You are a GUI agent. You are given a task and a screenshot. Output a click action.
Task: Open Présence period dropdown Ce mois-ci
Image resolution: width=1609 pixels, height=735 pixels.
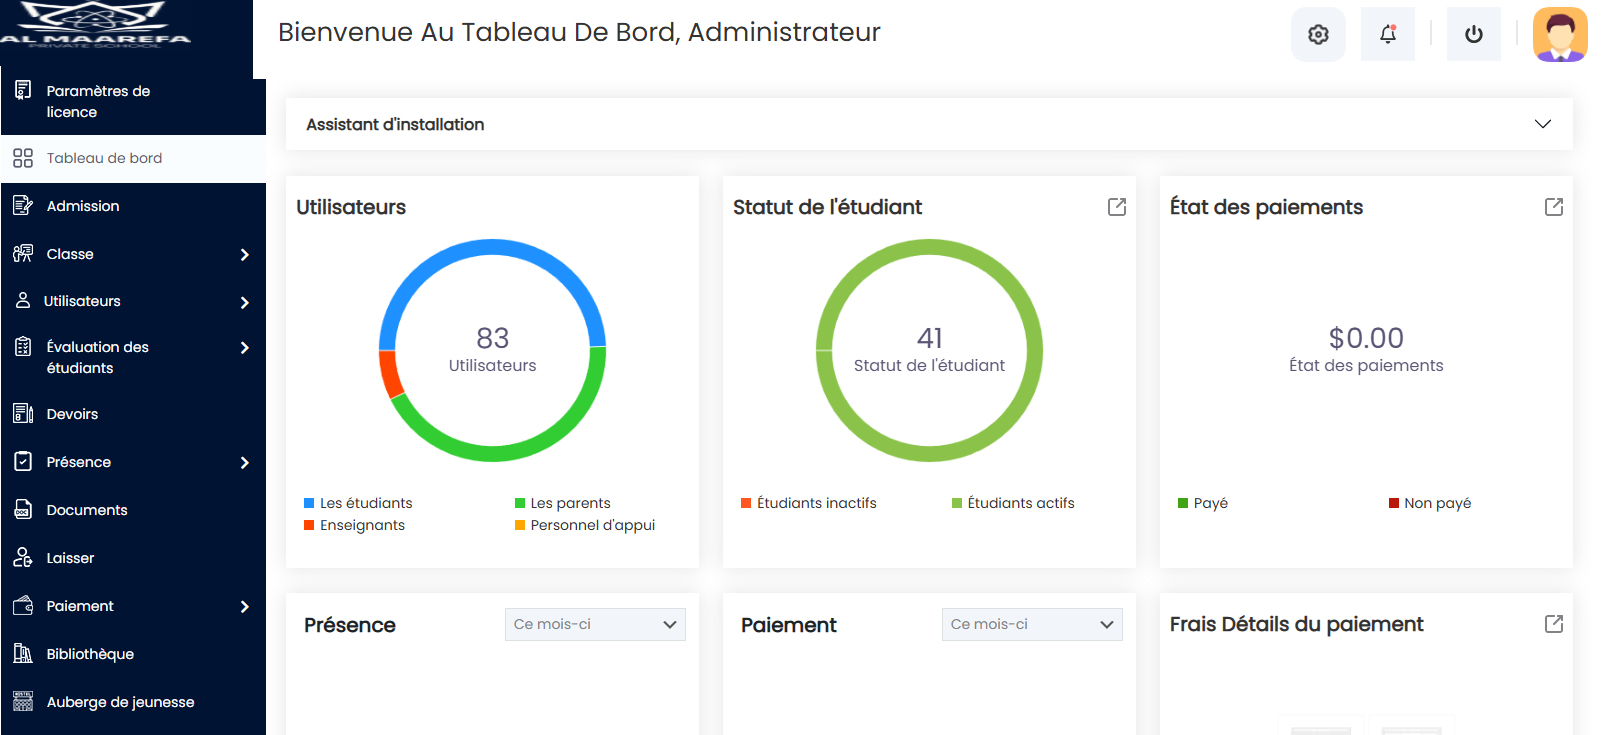pos(595,624)
